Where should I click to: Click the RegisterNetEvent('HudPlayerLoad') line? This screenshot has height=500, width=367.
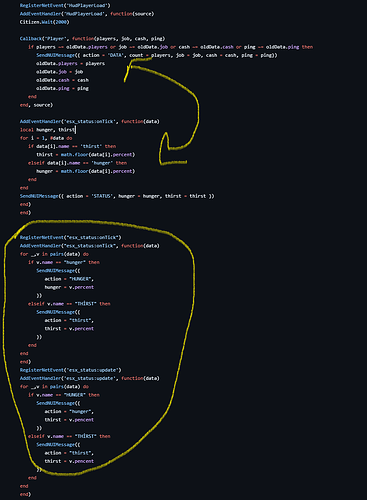coord(65,5)
